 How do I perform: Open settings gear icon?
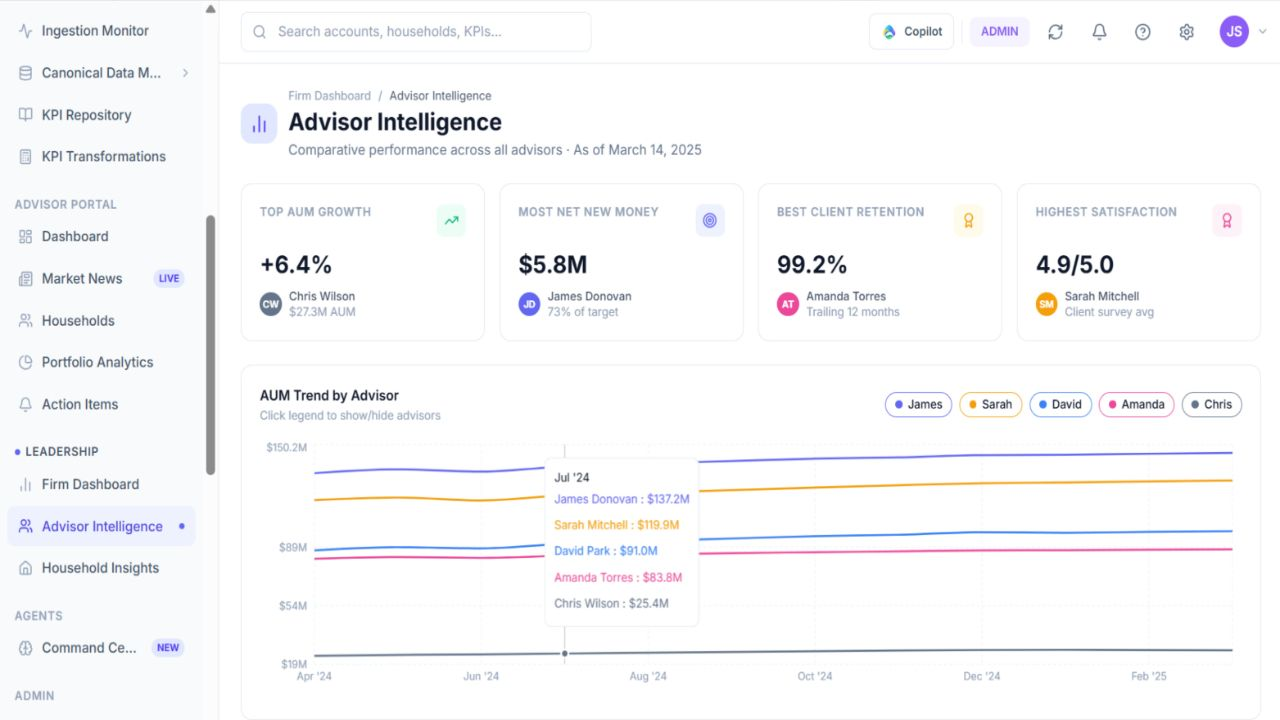point(1187,32)
